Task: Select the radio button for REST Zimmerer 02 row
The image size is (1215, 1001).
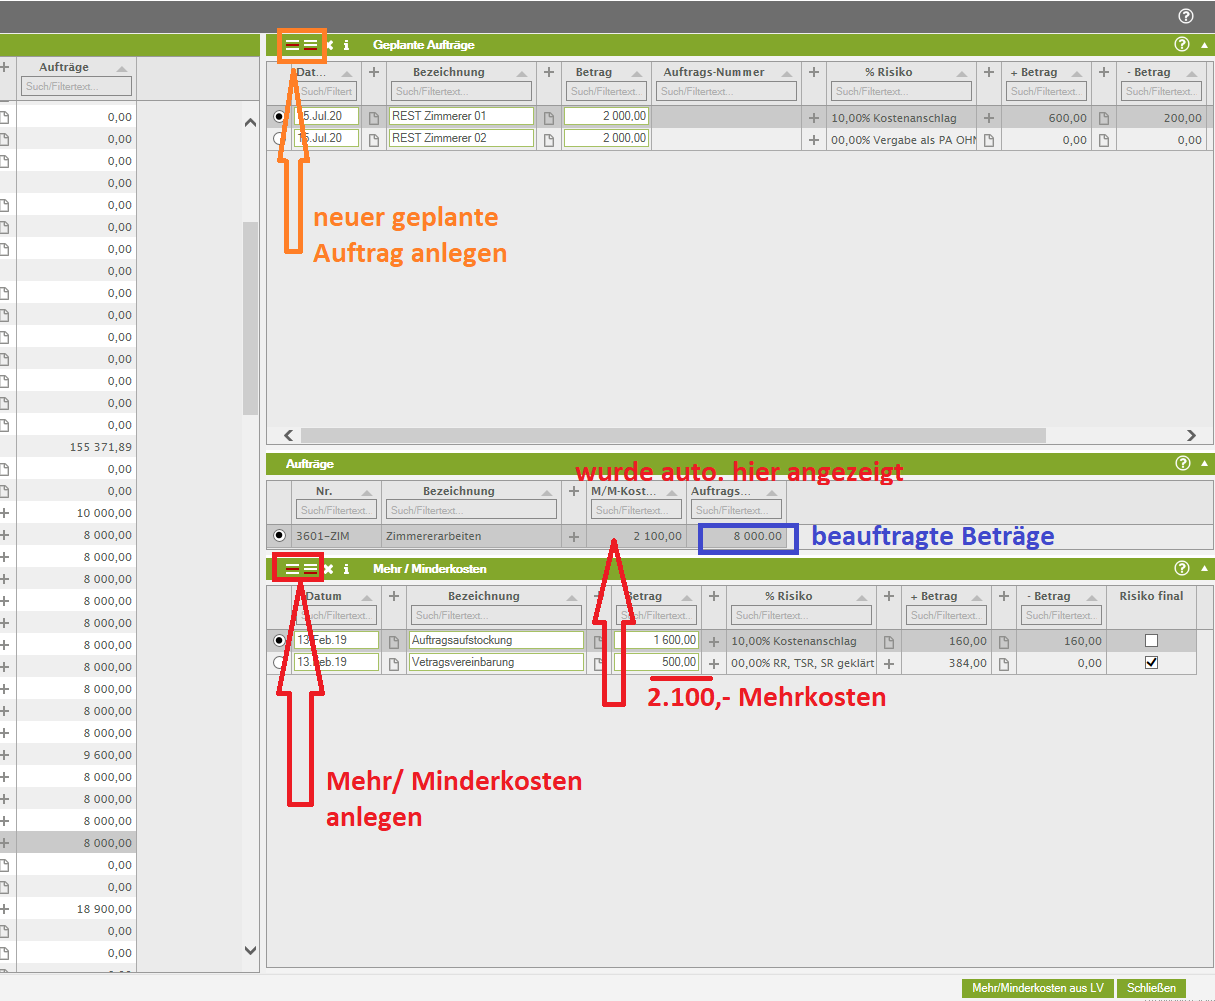Action: (279, 139)
